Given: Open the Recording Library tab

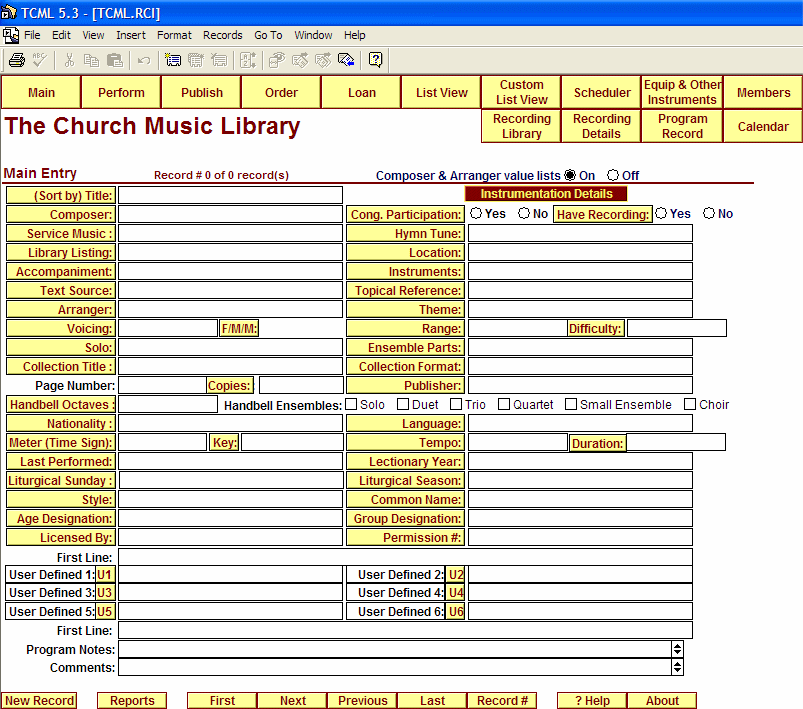Looking at the screenshot, I should pyautogui.click(x=521, y=126).
